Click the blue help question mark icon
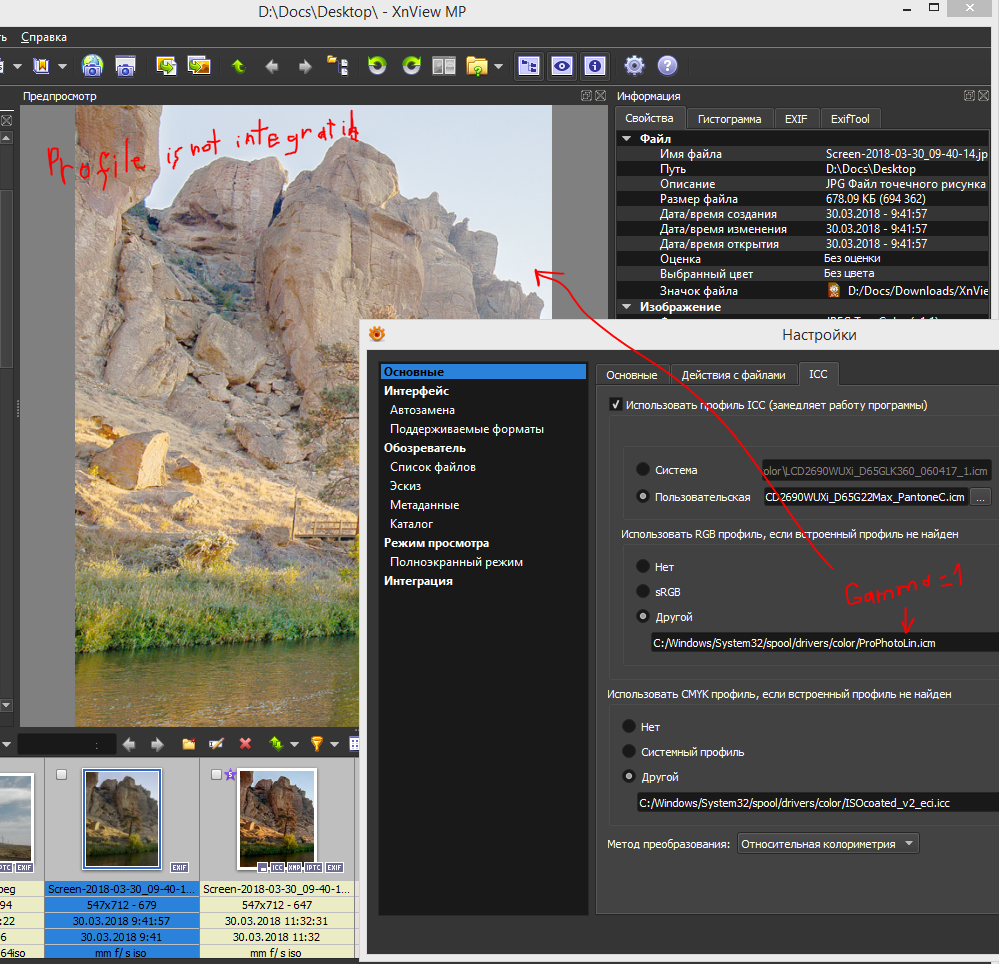999x964 pixels. point(668,66)
